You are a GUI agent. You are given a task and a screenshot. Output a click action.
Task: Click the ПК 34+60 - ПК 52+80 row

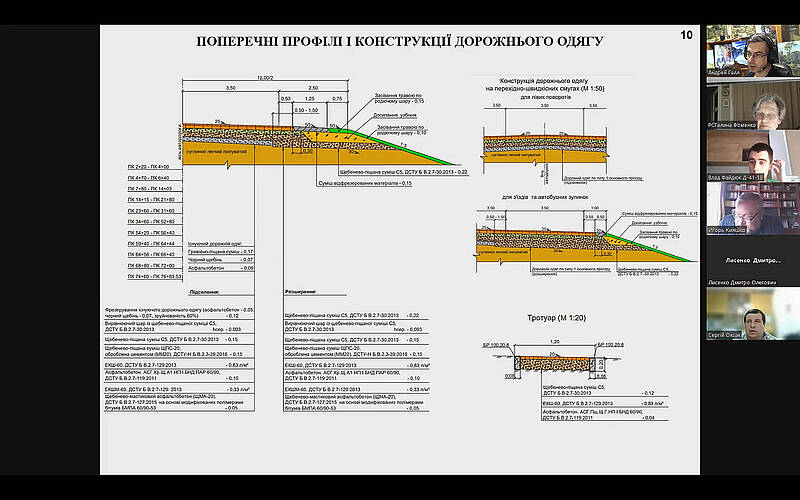(x=151, y=221)
